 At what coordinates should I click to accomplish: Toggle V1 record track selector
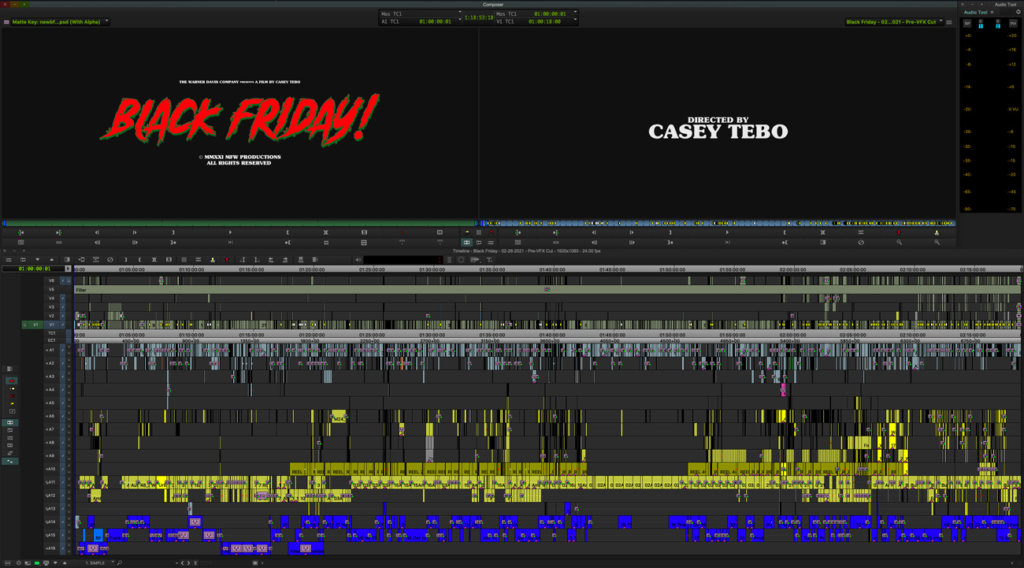(x=52, y=324)
